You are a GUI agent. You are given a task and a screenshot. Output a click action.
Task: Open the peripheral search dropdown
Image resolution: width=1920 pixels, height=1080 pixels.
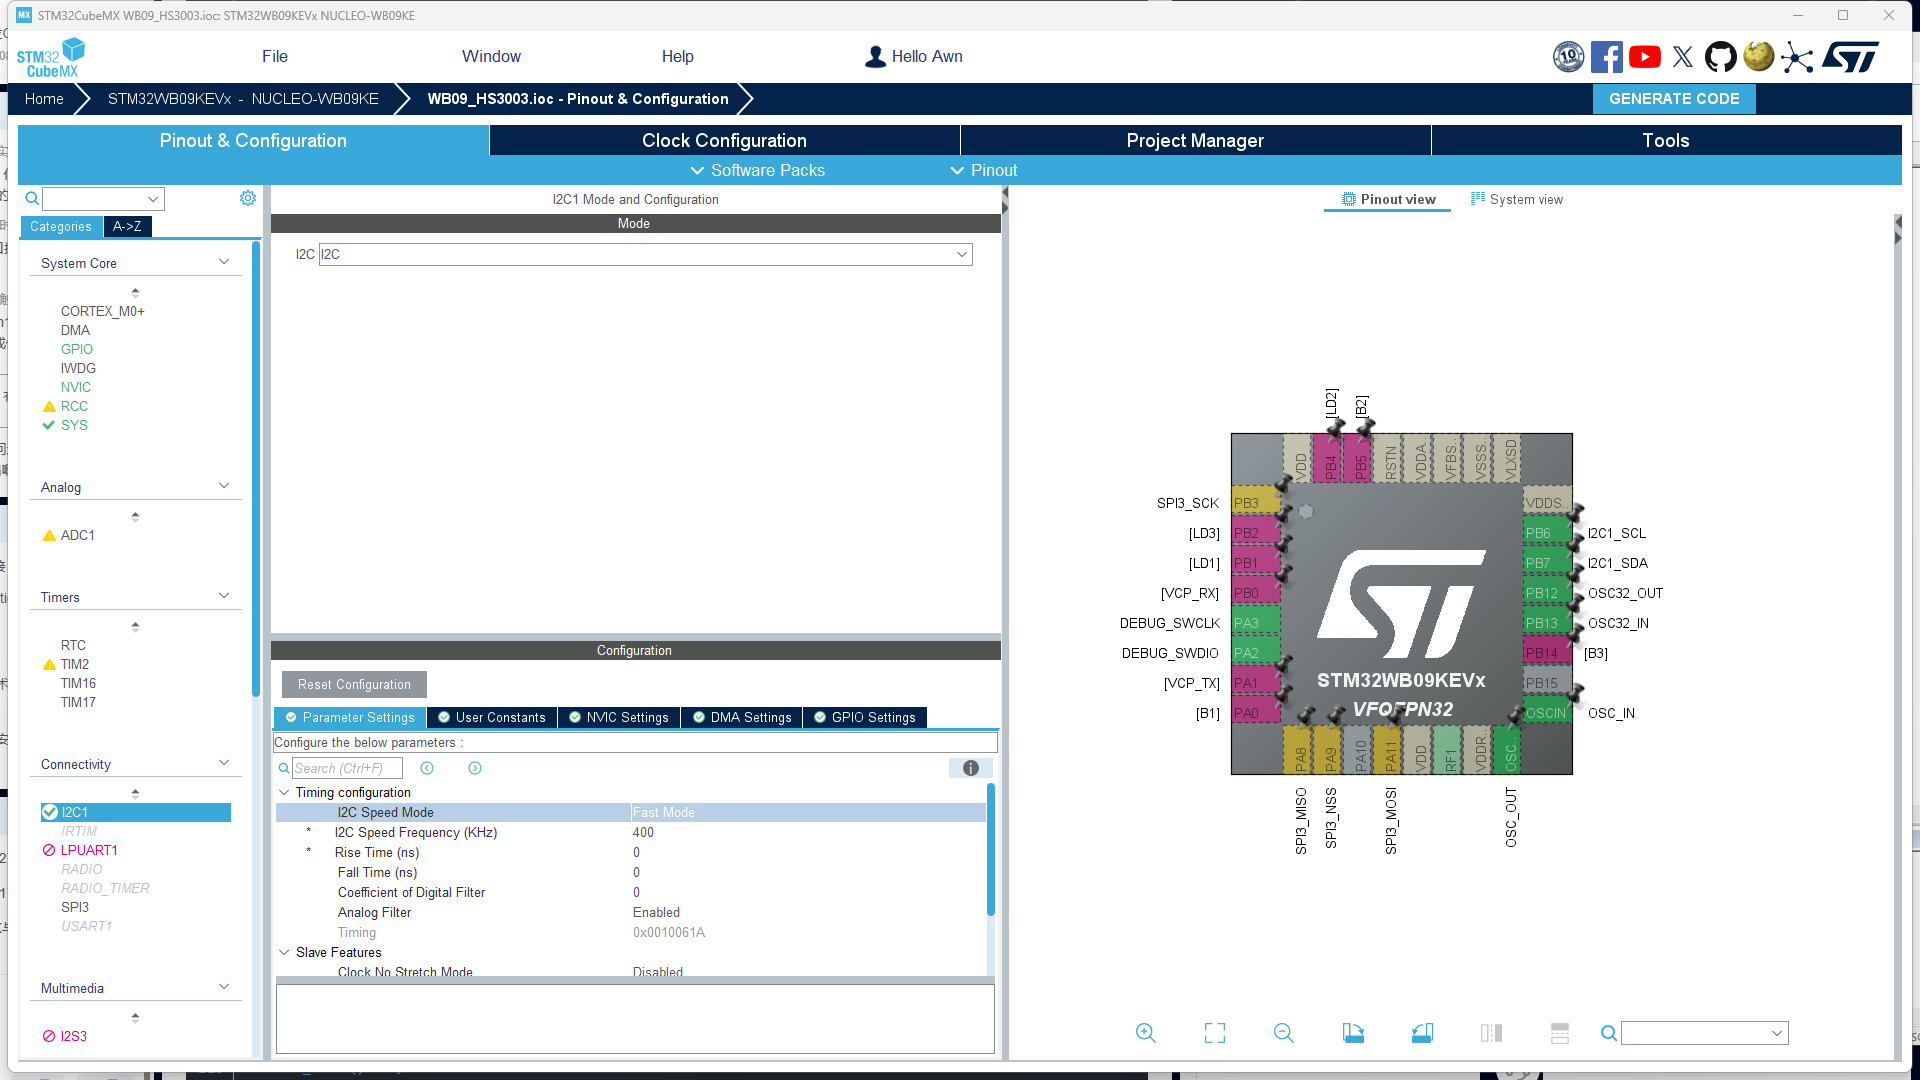click(x=153, y=199)
